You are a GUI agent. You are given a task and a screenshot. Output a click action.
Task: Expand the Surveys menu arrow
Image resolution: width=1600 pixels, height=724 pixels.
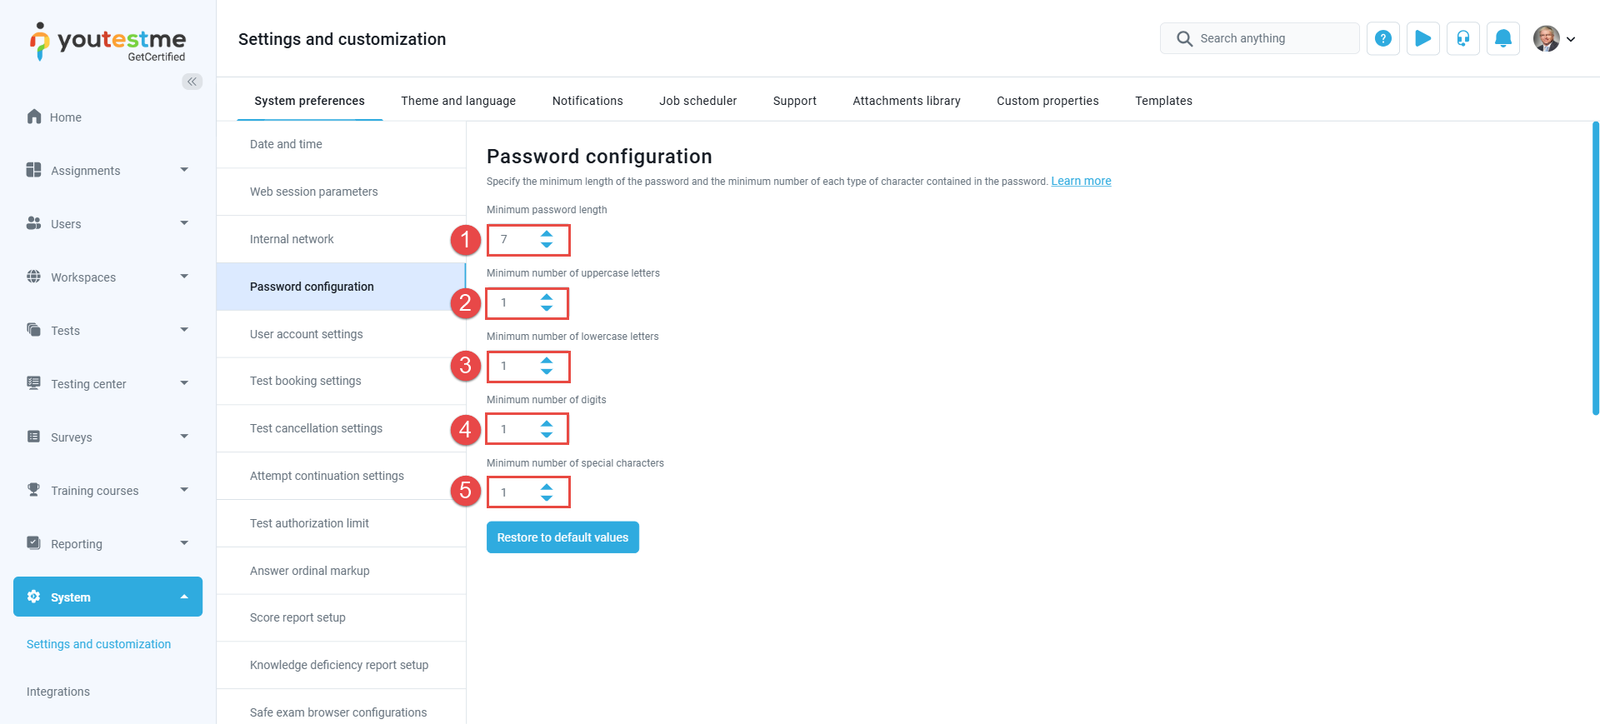(x=184, y=436)
